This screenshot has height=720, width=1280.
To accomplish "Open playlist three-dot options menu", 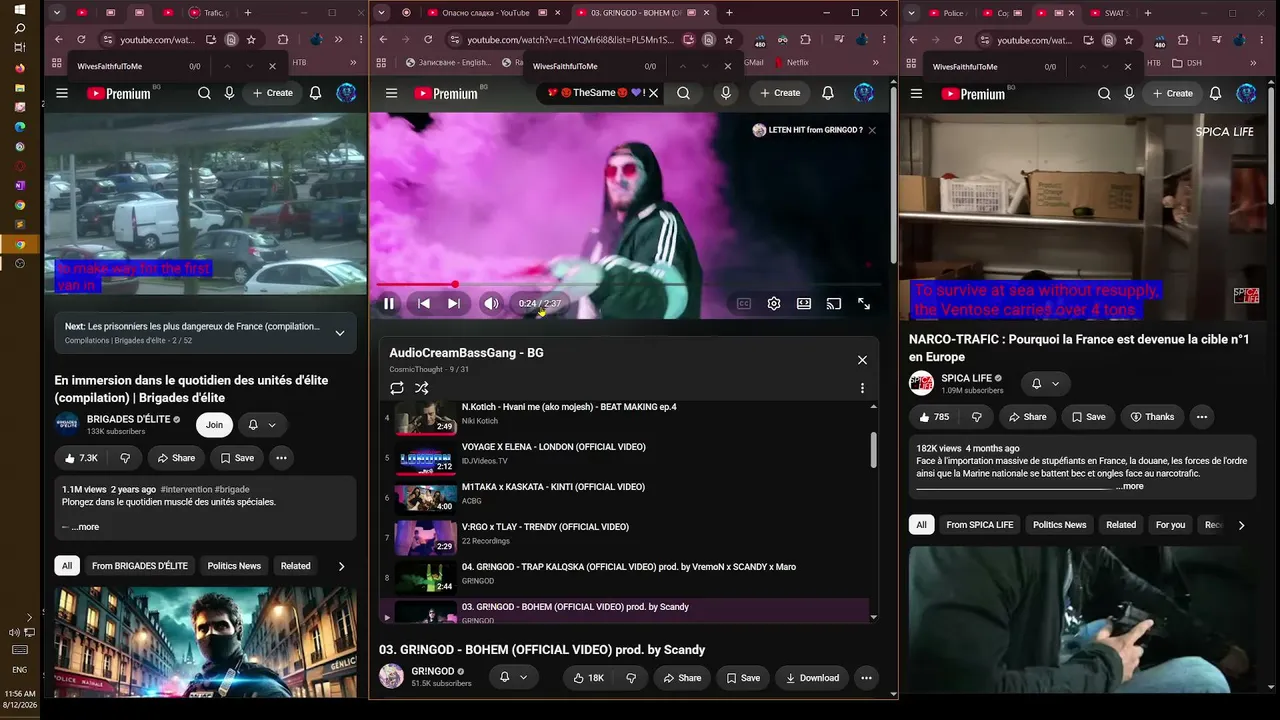I will [862, 388].
